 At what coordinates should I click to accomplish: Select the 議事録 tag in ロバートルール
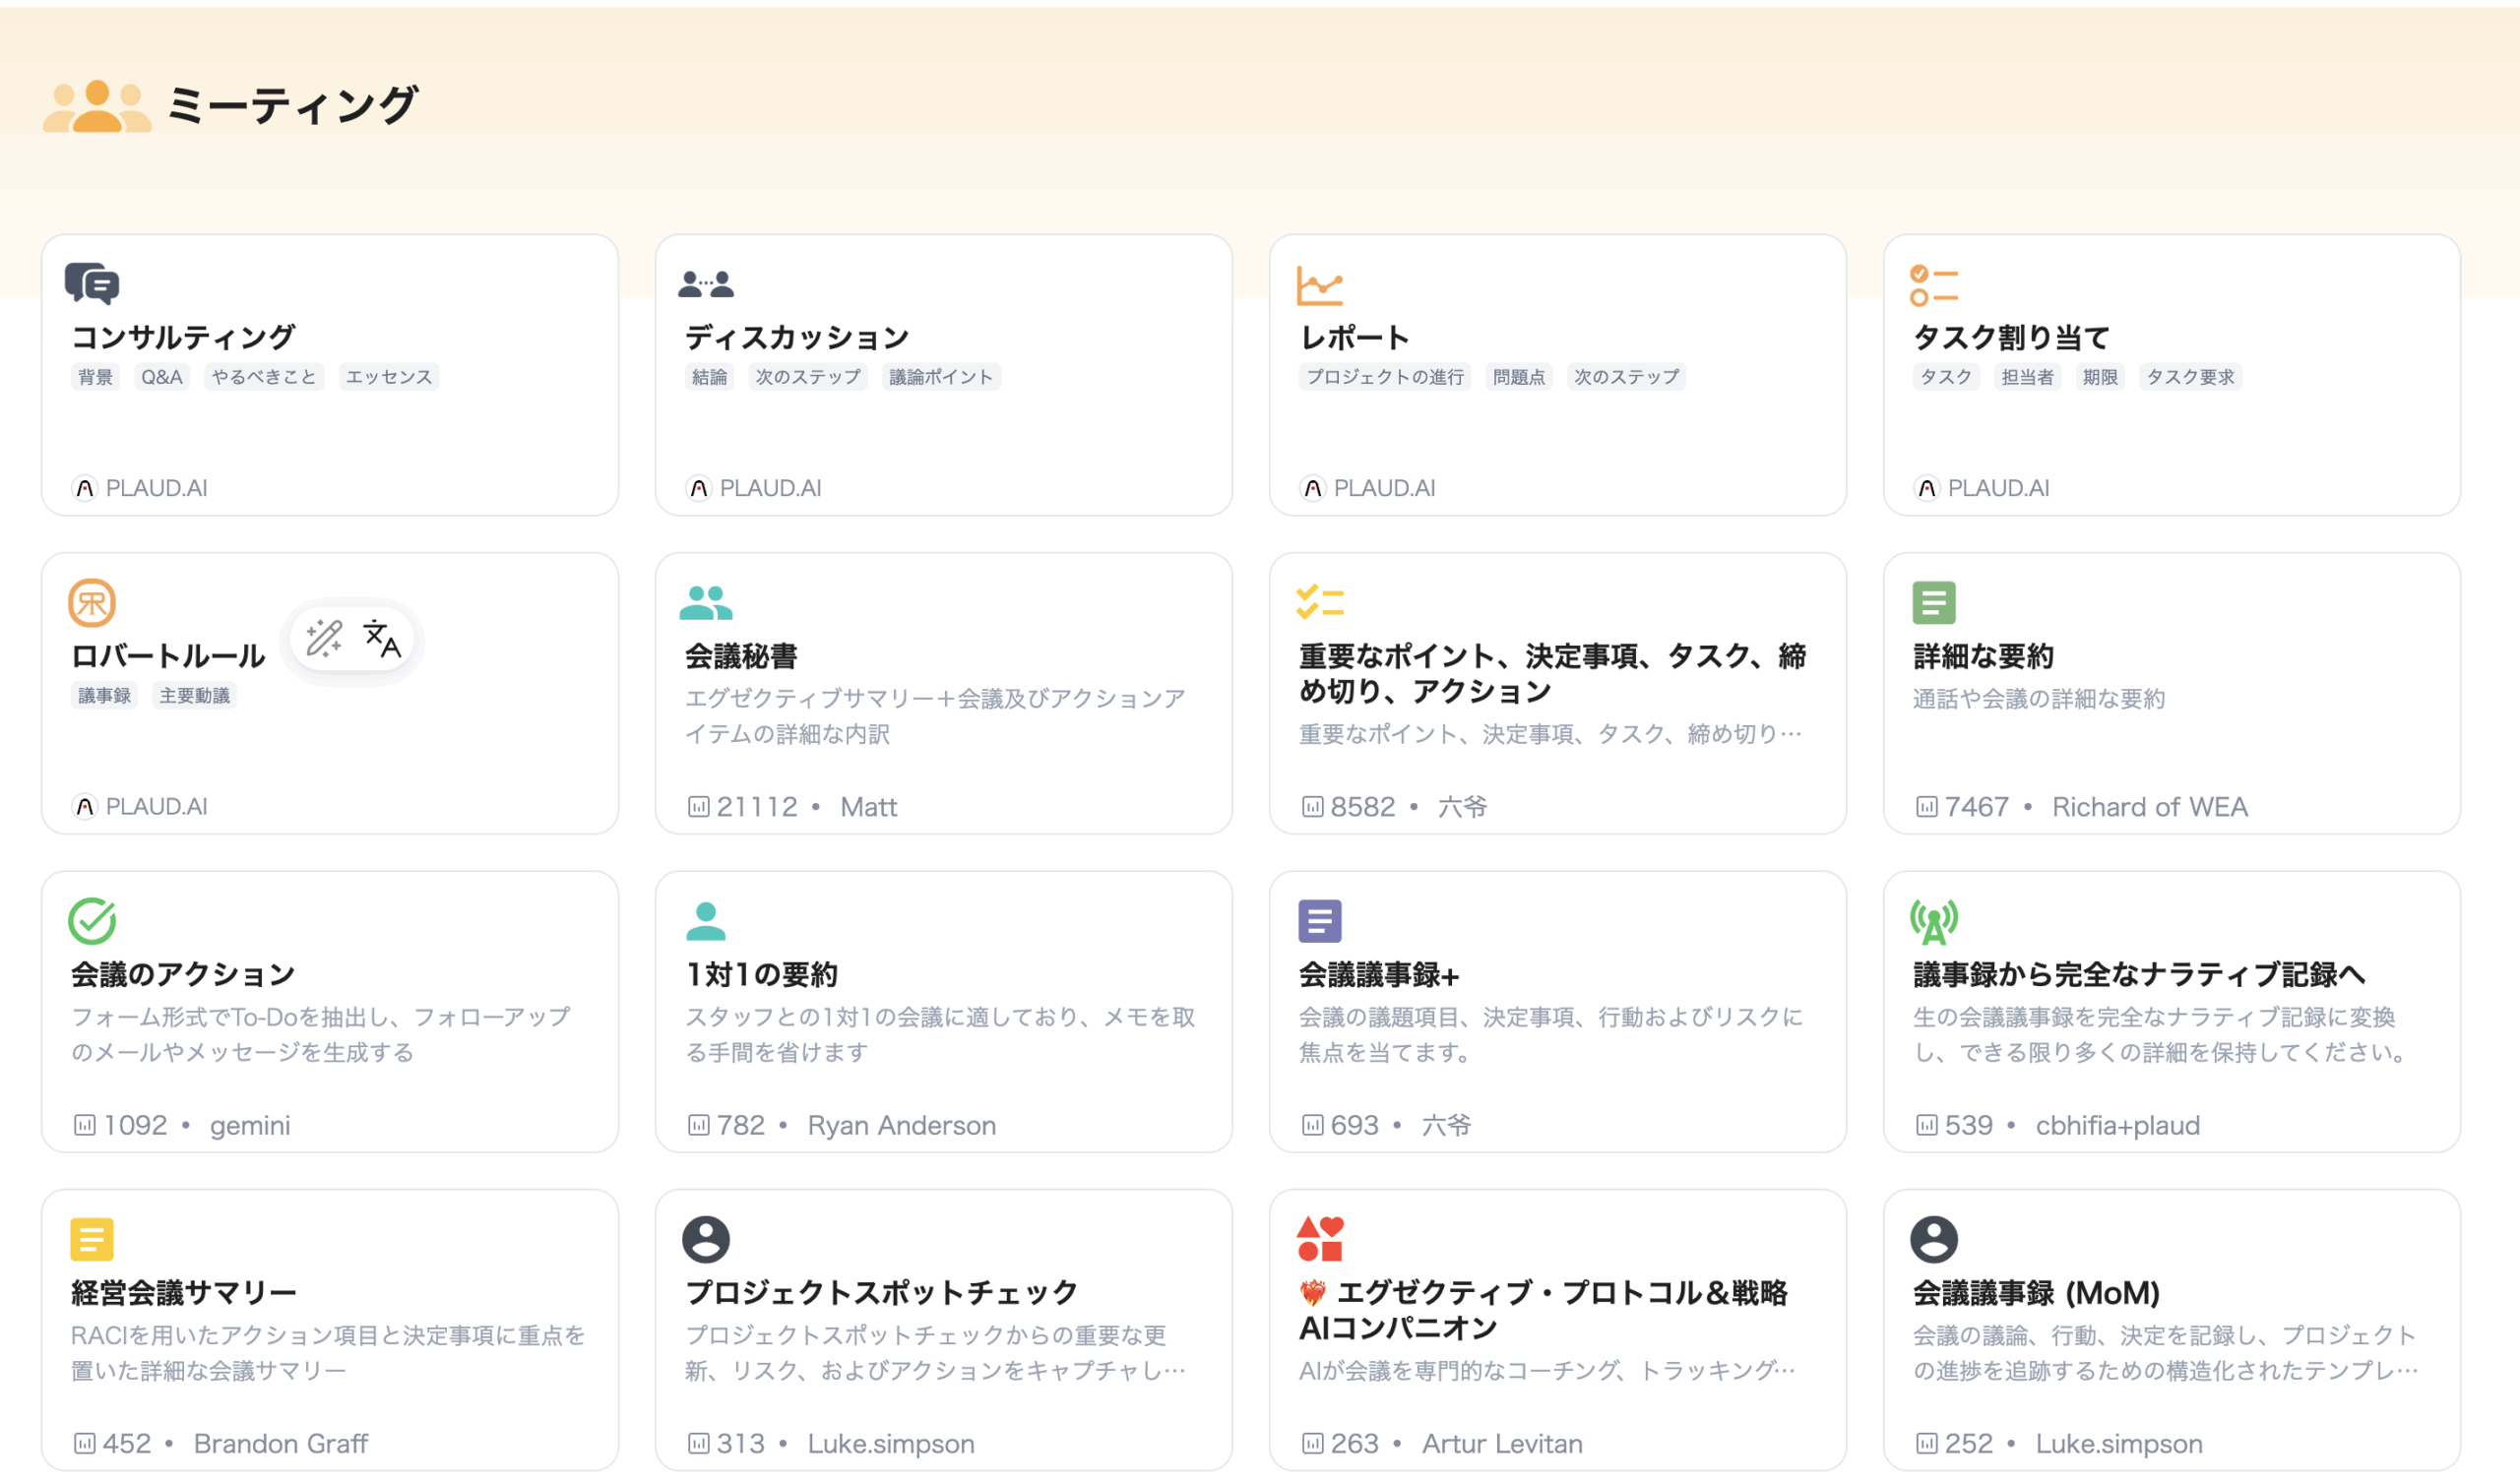[104, 695]
